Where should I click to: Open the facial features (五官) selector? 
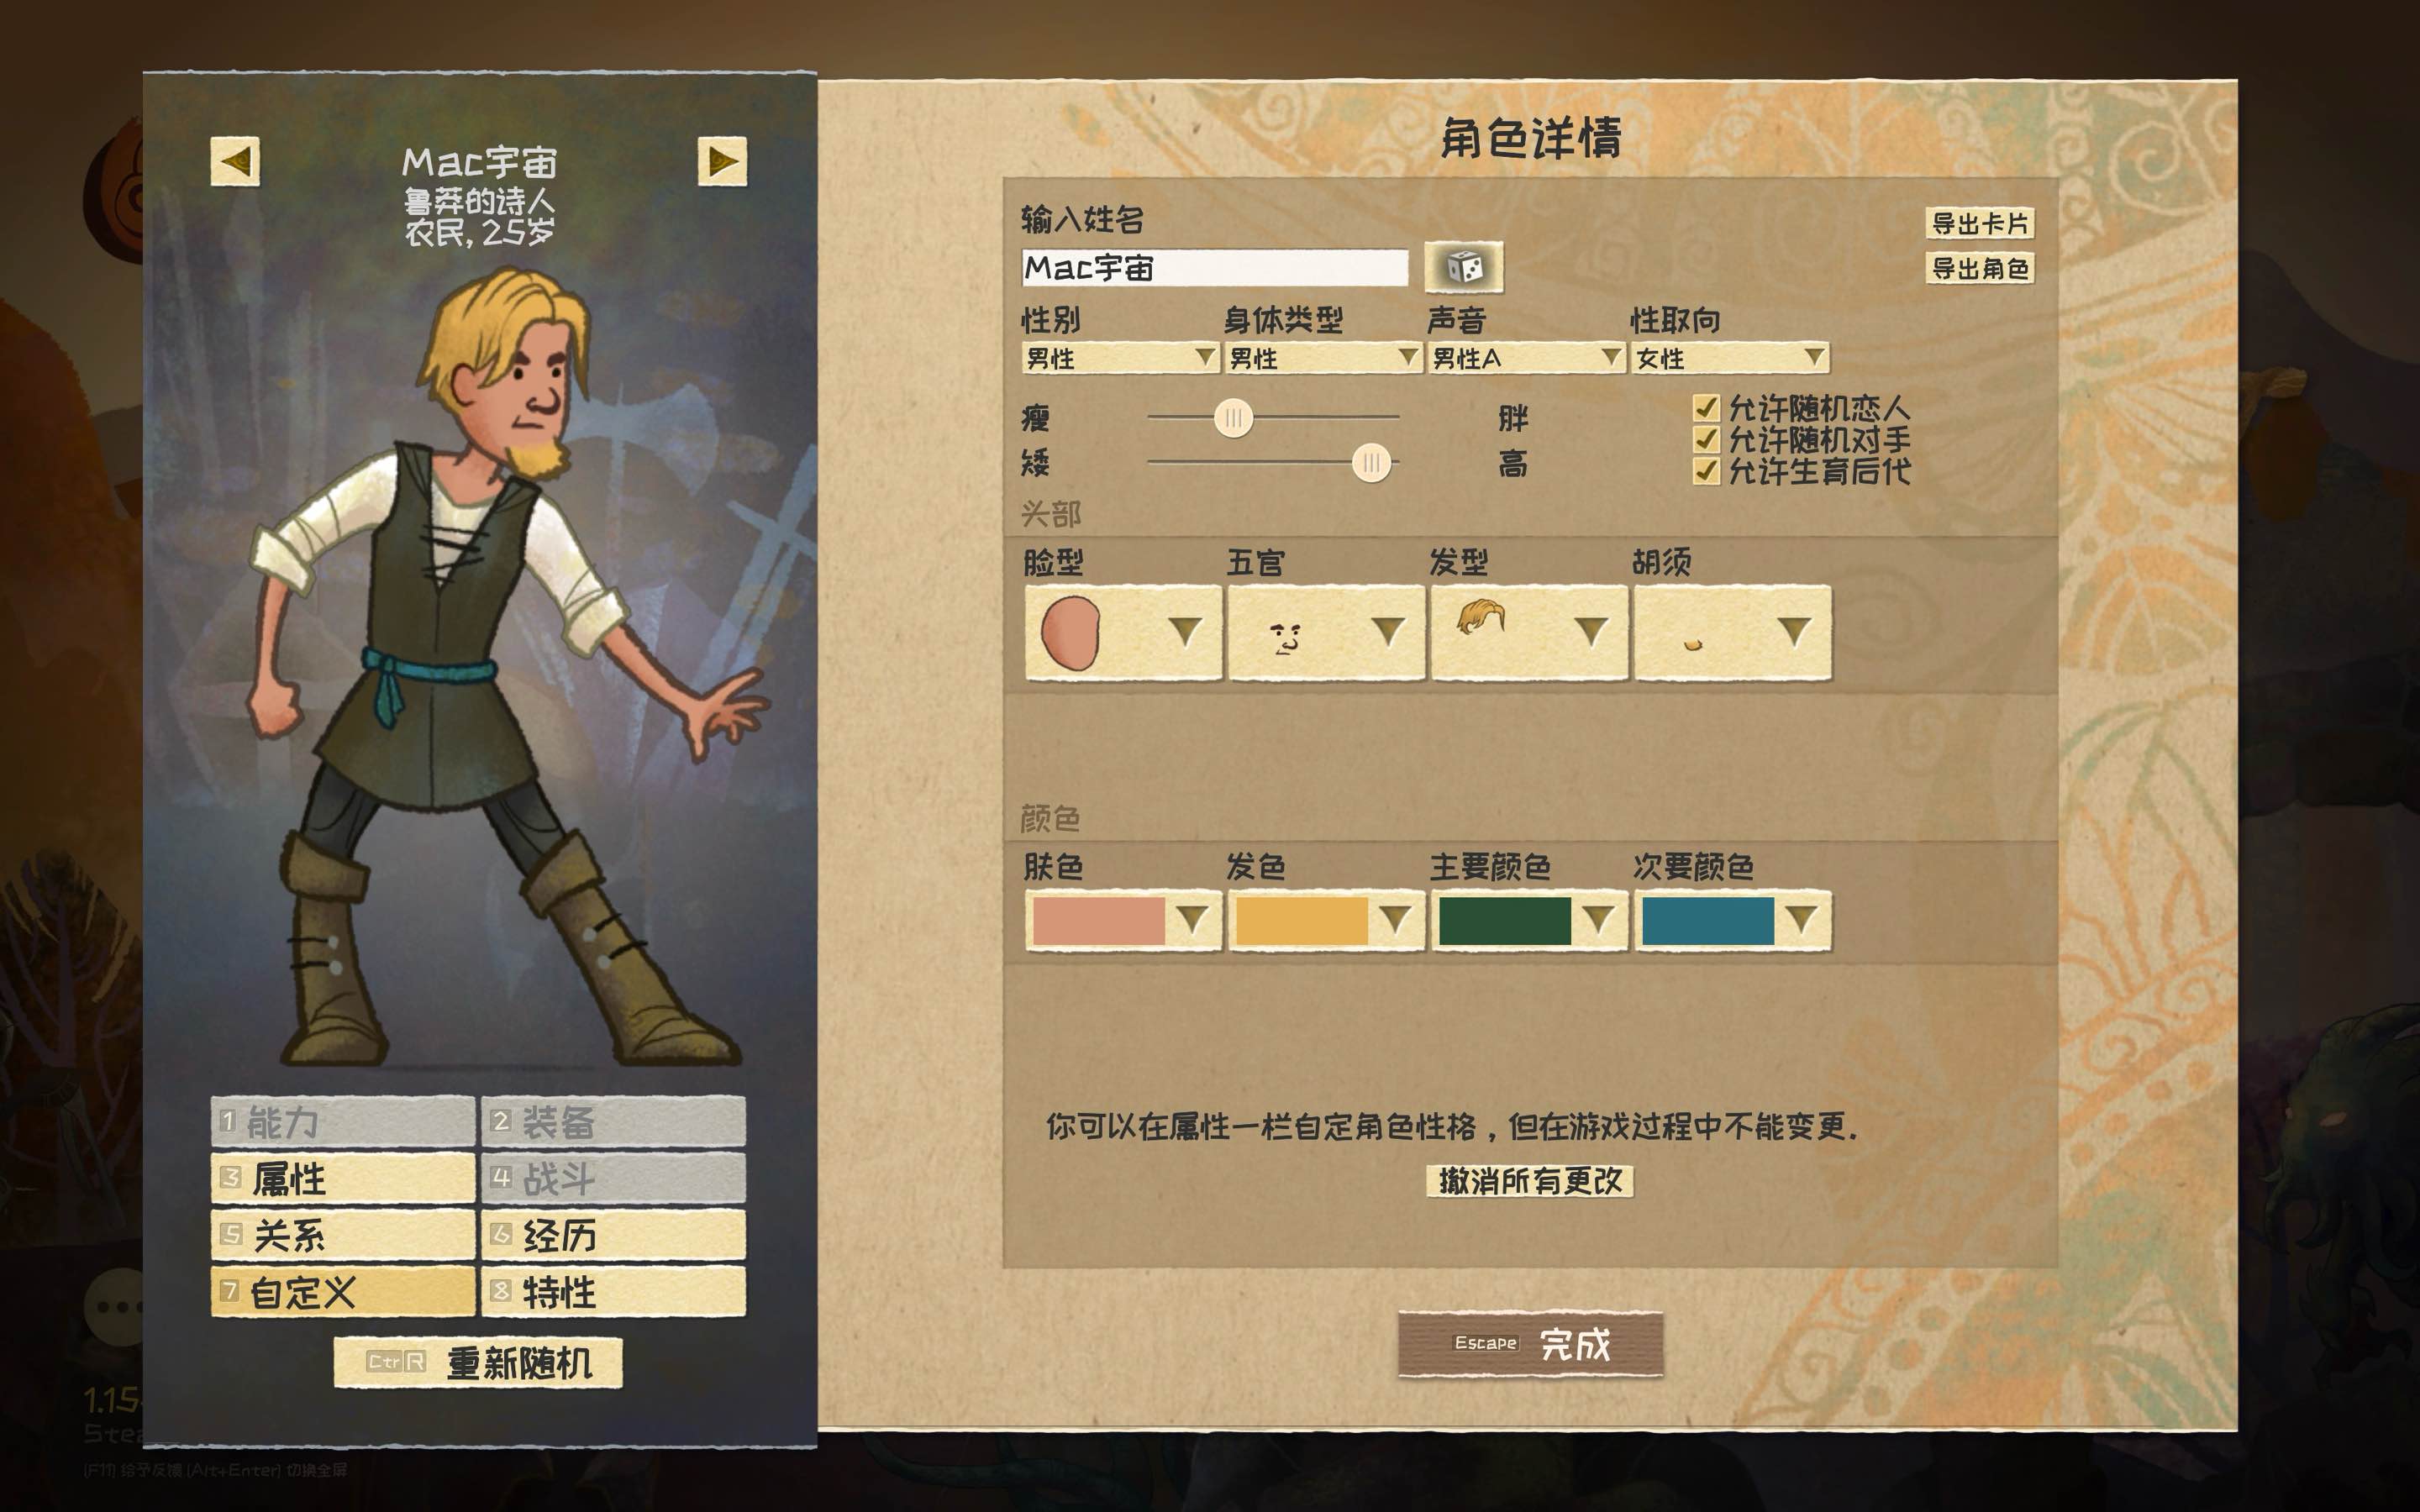pos(1326,633)
